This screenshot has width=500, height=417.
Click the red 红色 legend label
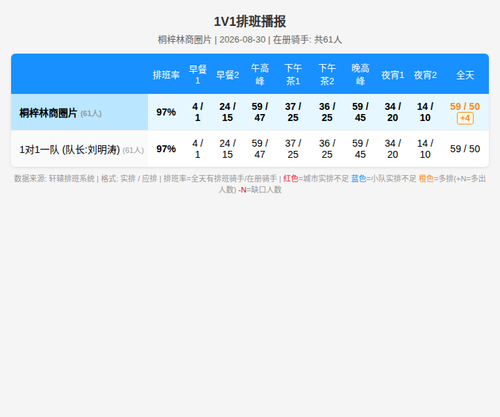coord(291,179)
